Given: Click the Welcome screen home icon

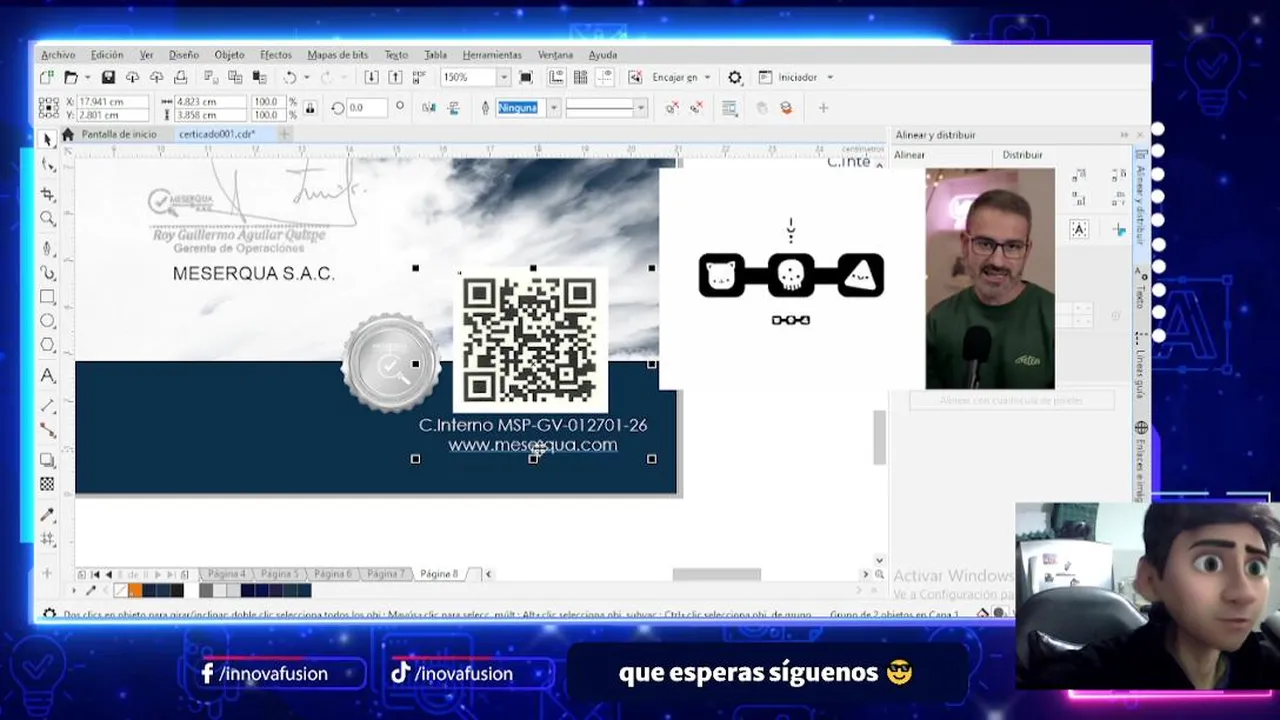Looking at the screenshot, I should pos(68,134).
